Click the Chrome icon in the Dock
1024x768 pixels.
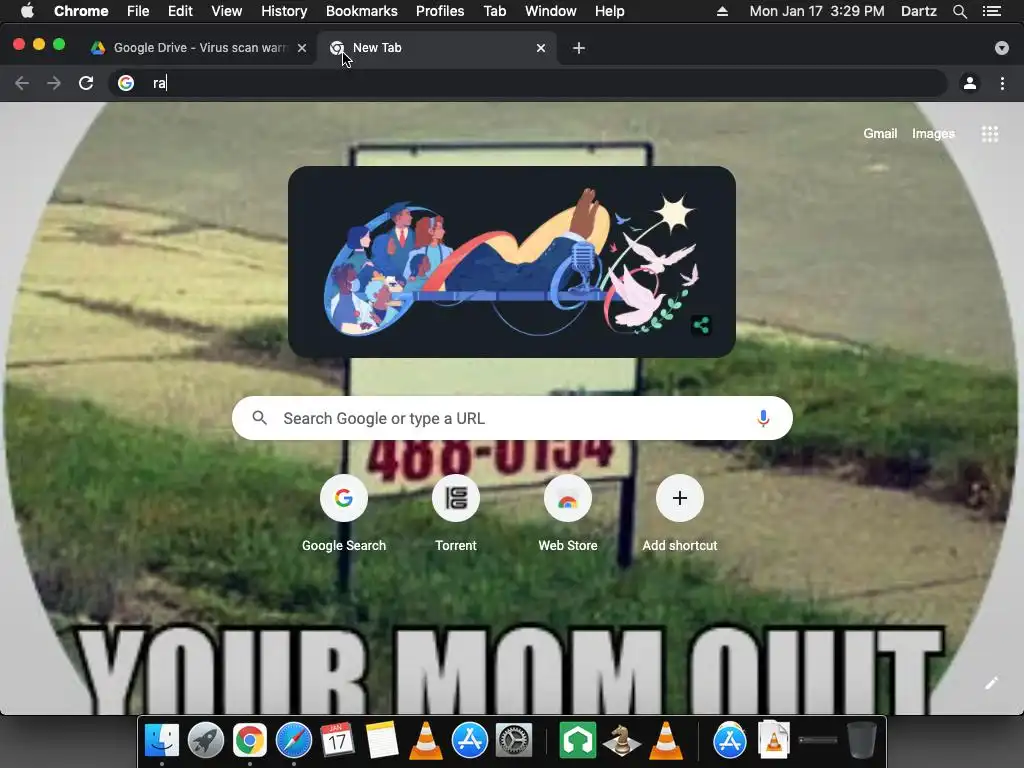[249, 741]
